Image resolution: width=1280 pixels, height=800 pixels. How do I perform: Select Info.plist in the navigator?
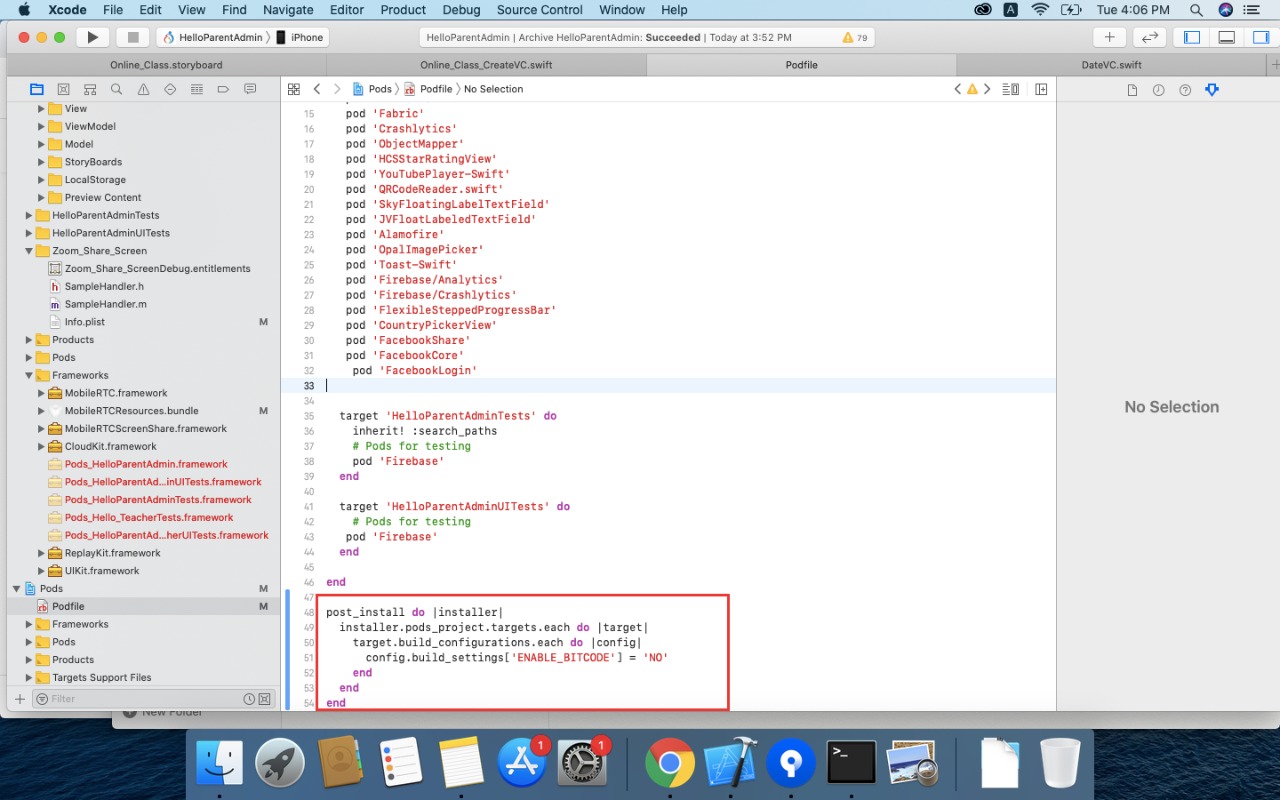84,322
